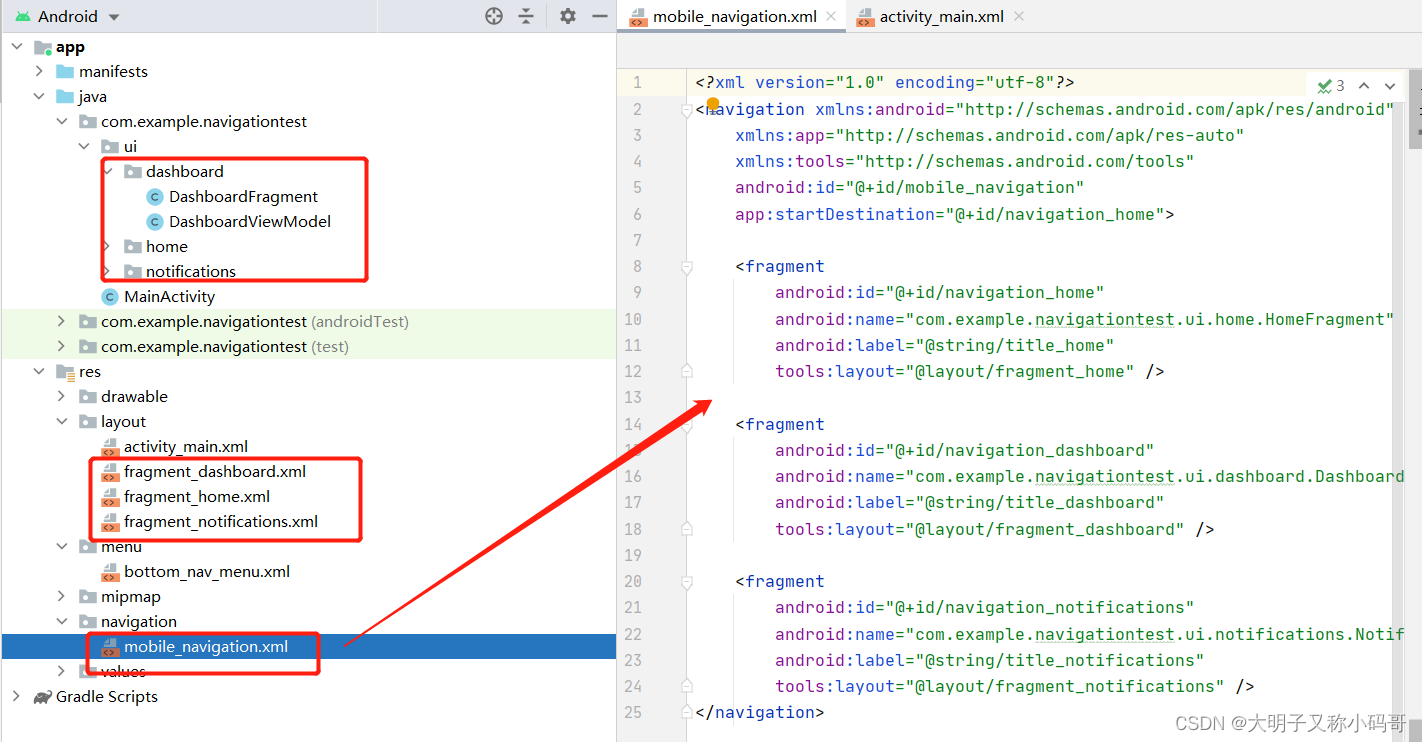Close the mobile_navigation.xml tab

pyautogui.click(x=832, y=16)
